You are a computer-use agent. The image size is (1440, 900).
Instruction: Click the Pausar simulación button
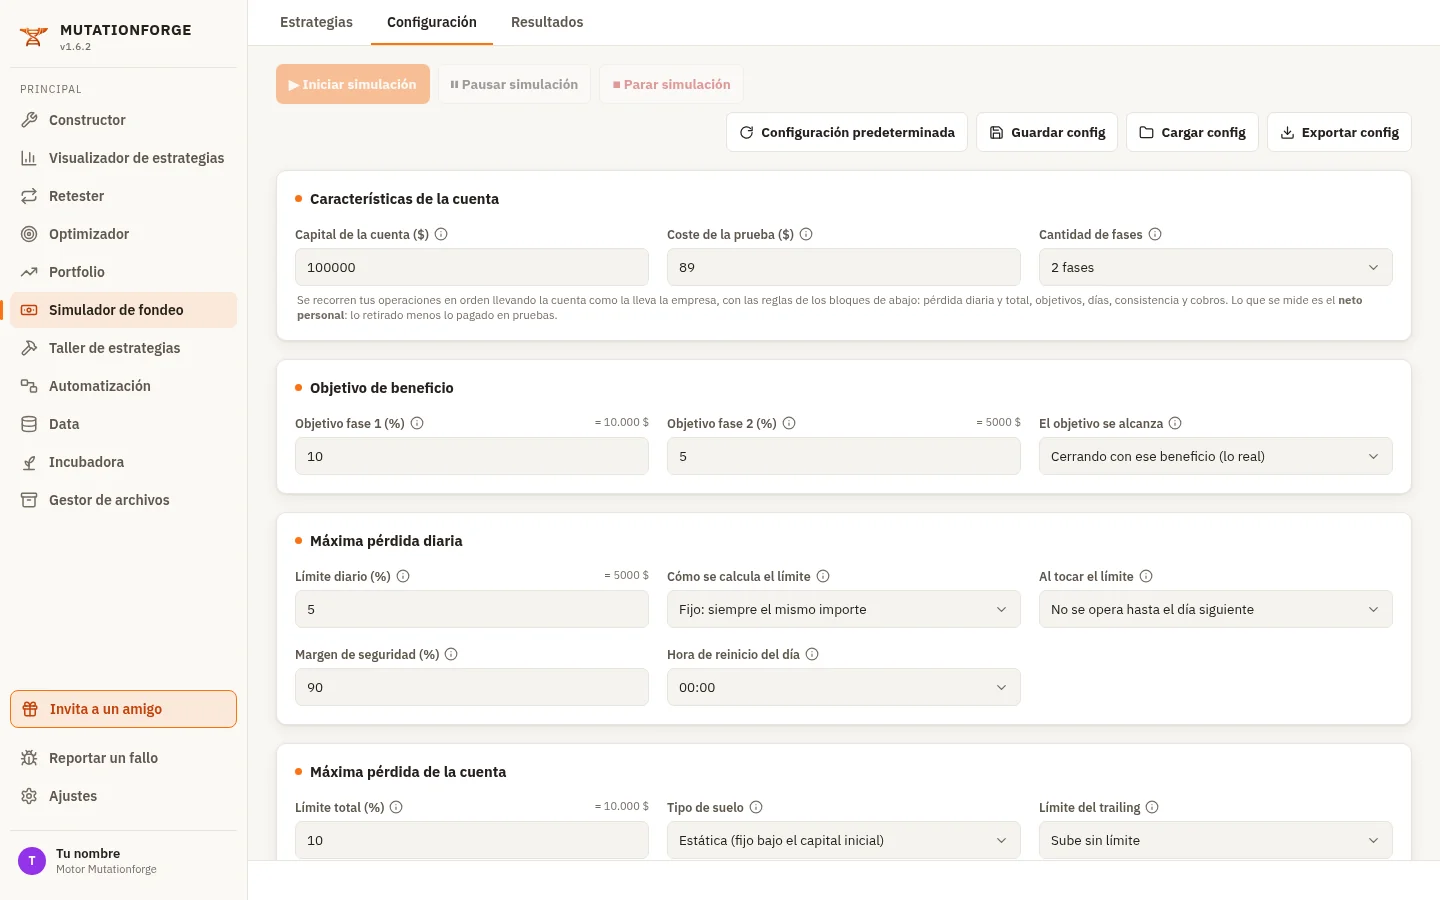[x=514, y=84]
